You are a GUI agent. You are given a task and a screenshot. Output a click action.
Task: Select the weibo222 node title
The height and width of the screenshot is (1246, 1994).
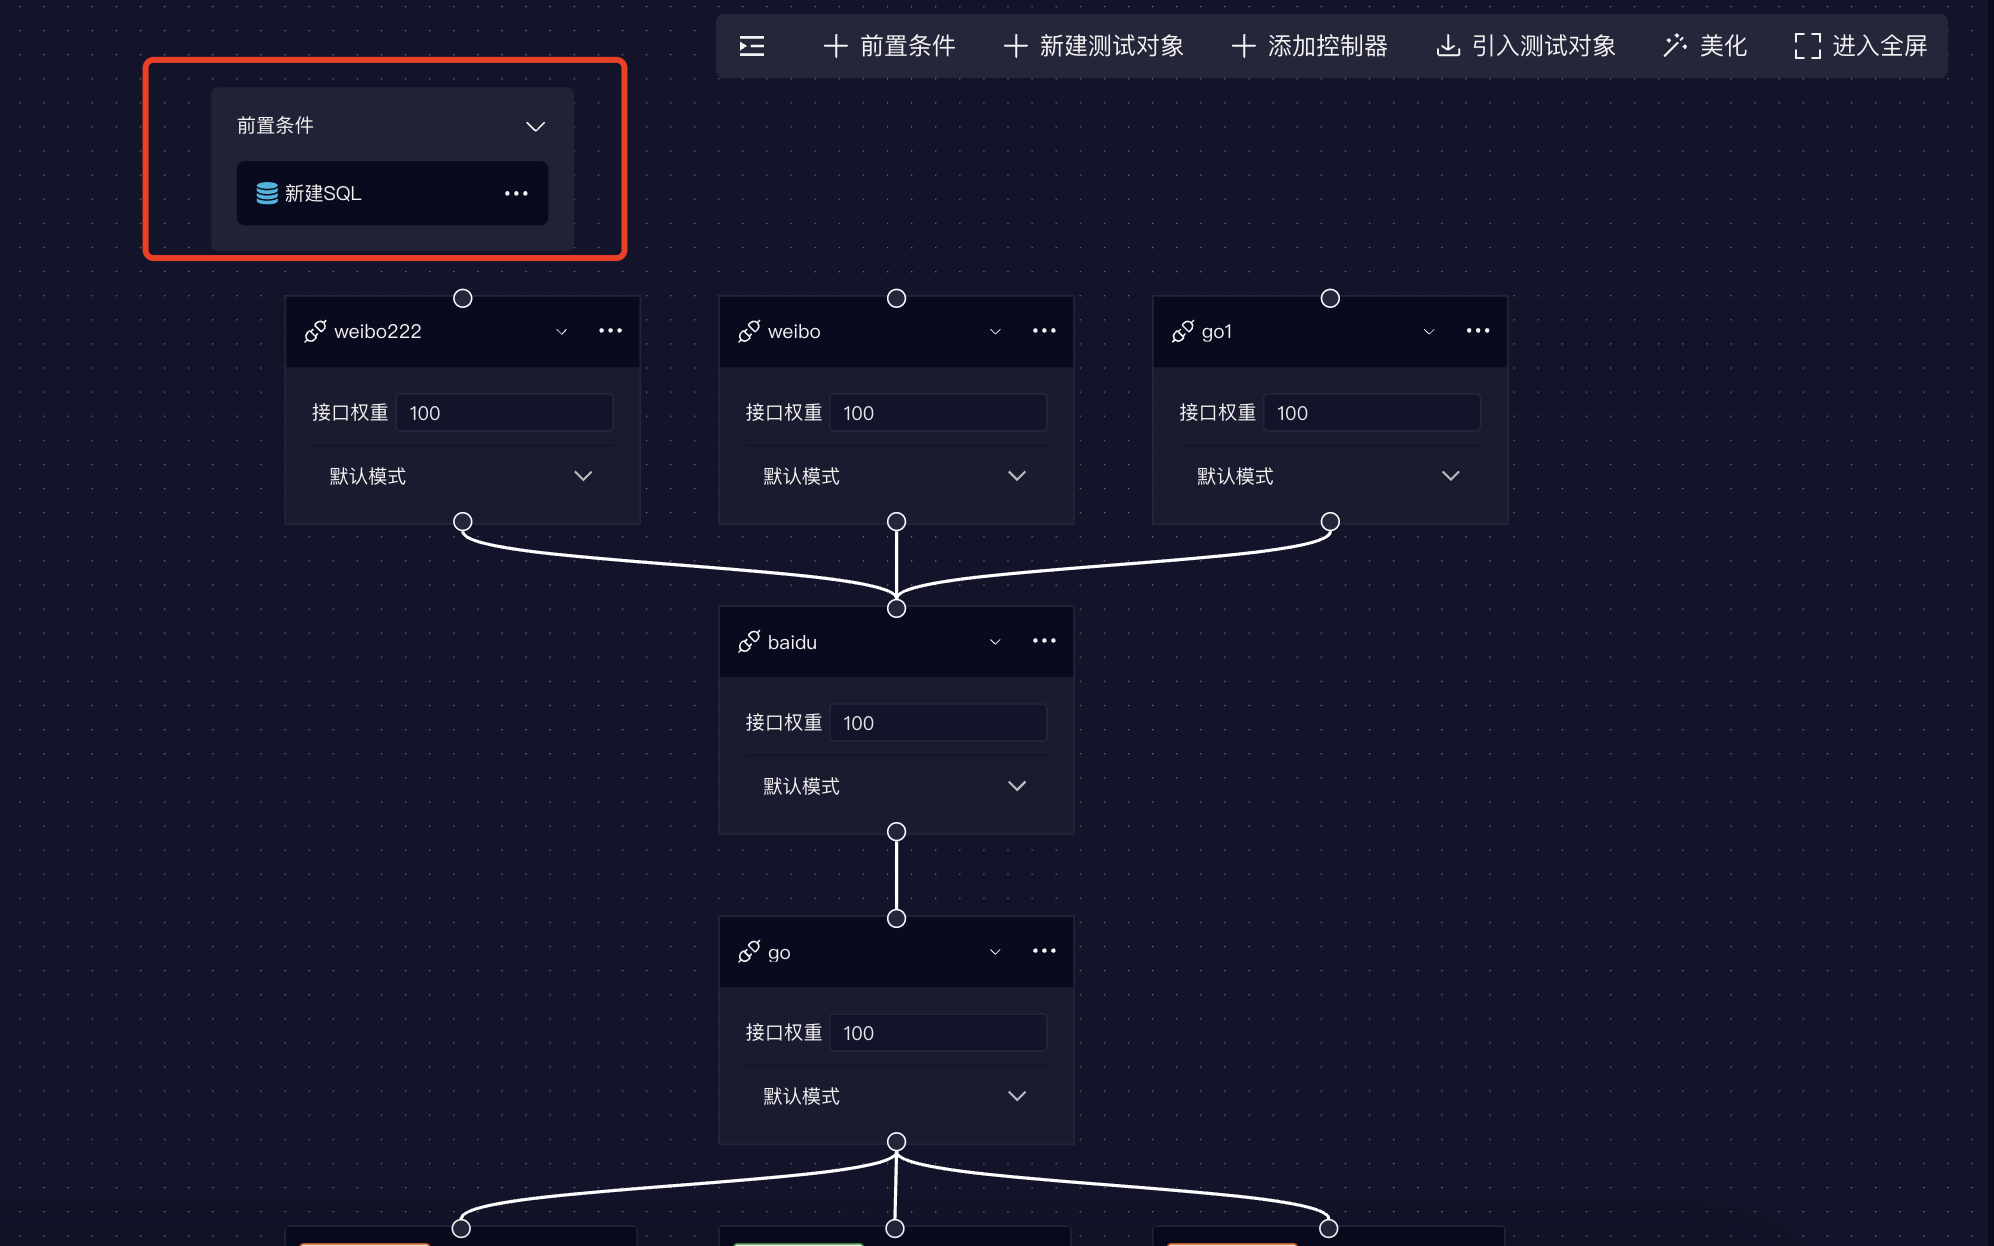[x=378, y=332]
